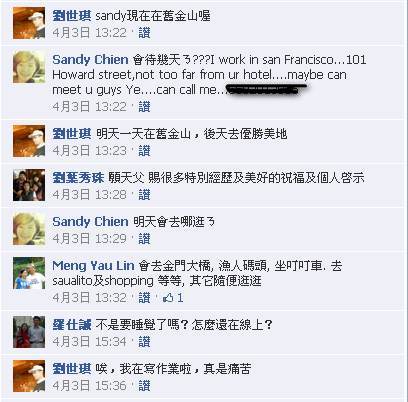Click the like count number 1
Screen dimensions: 408x402
tap(180, 298)
